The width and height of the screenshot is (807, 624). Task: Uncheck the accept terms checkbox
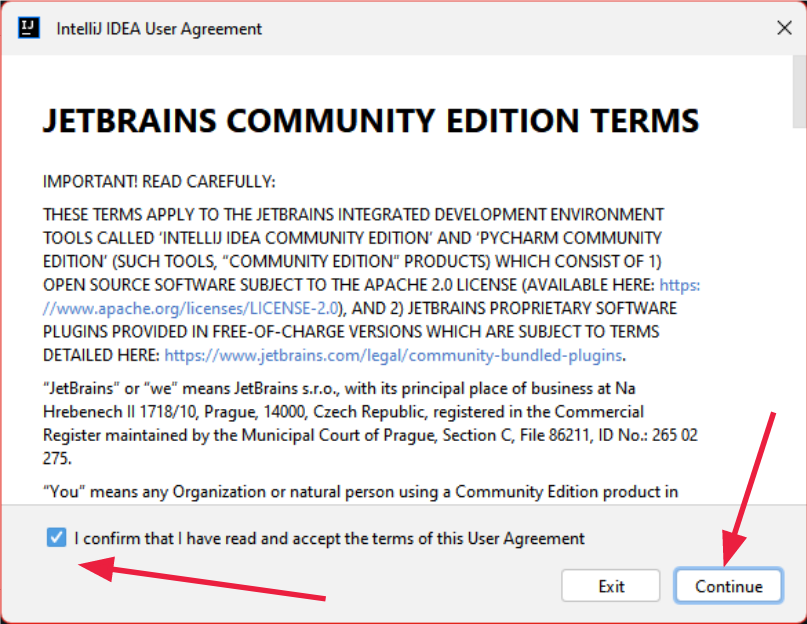tap(56, 538)
